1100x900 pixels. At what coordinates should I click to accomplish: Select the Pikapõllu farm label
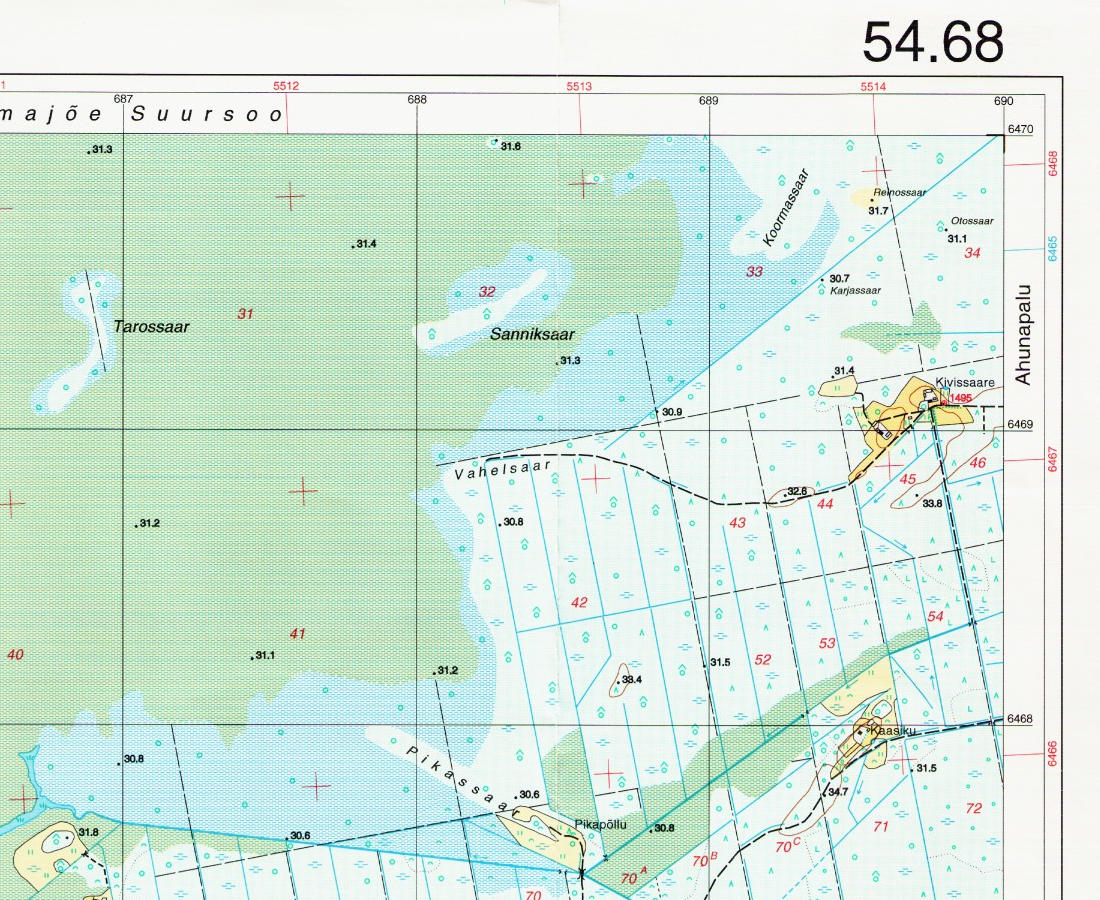point(600,824)
